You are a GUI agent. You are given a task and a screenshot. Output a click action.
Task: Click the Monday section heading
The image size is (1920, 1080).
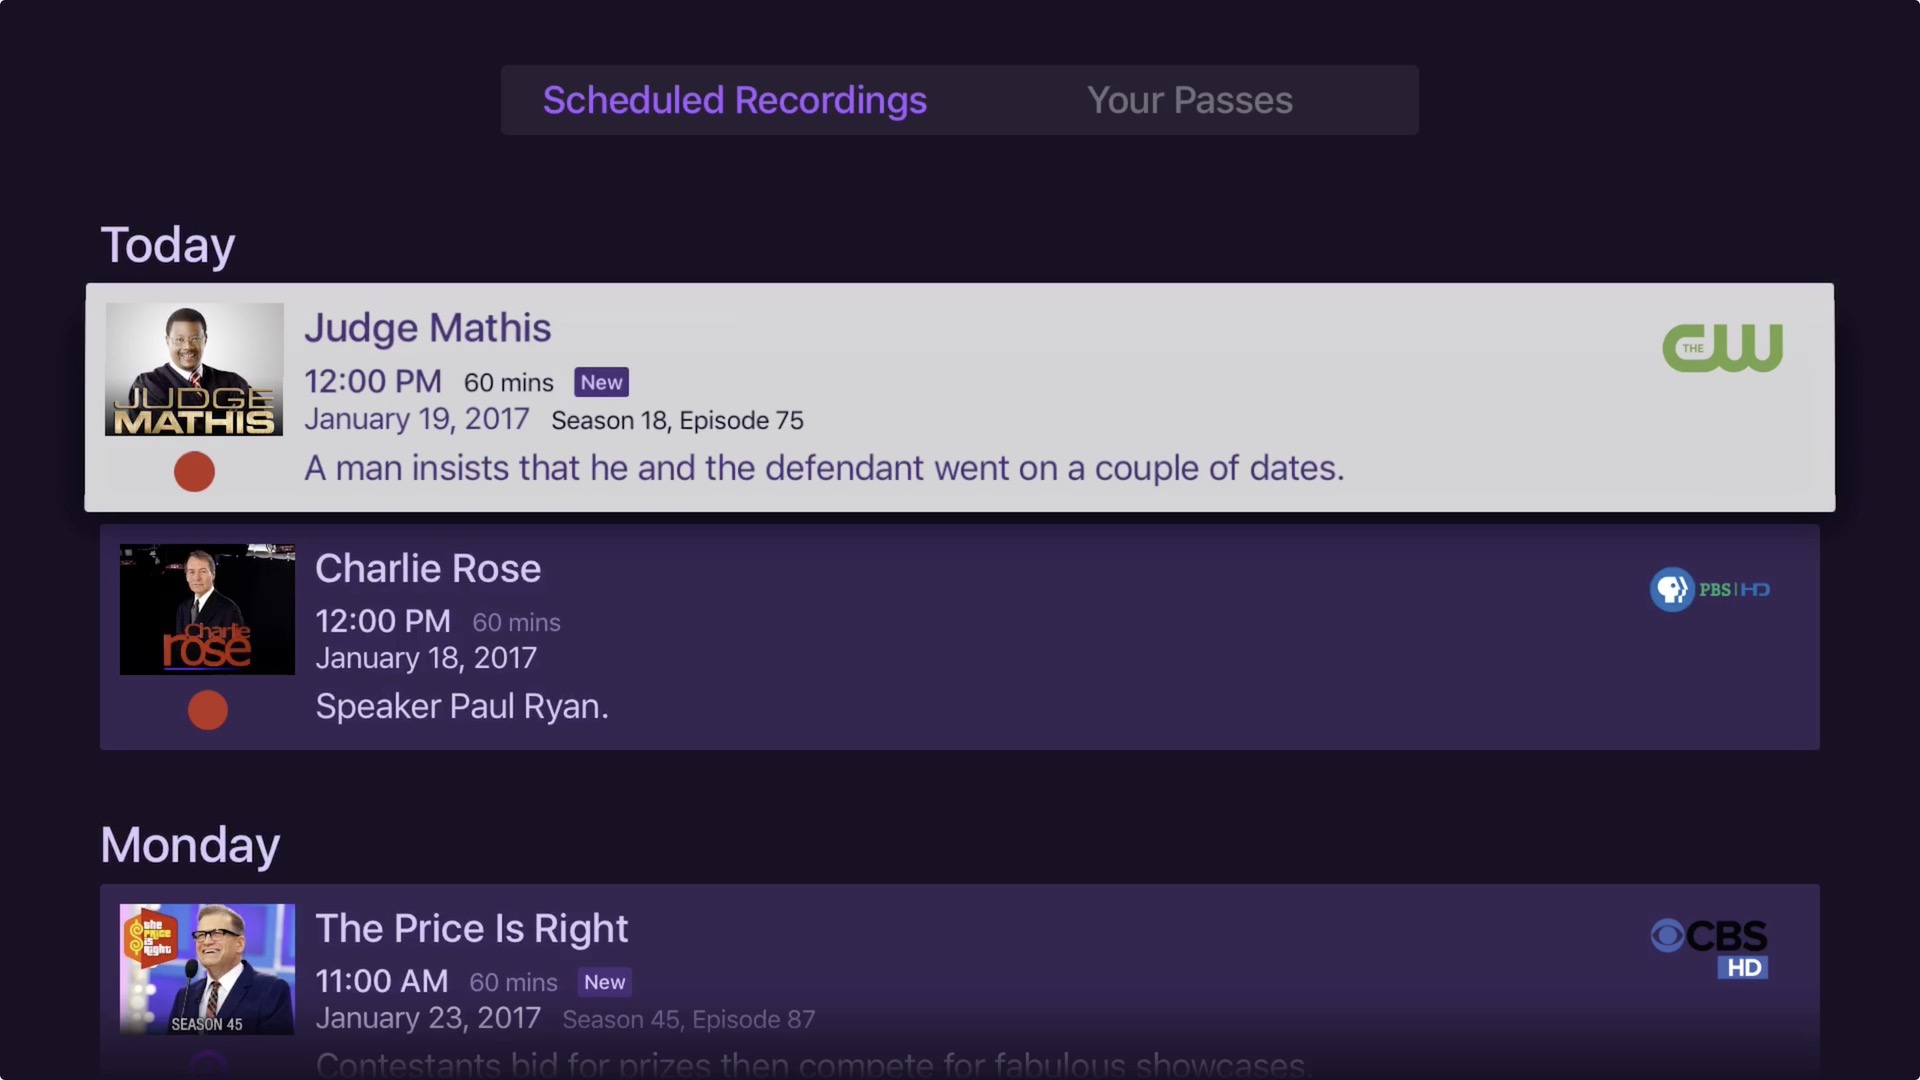(190, 845)
